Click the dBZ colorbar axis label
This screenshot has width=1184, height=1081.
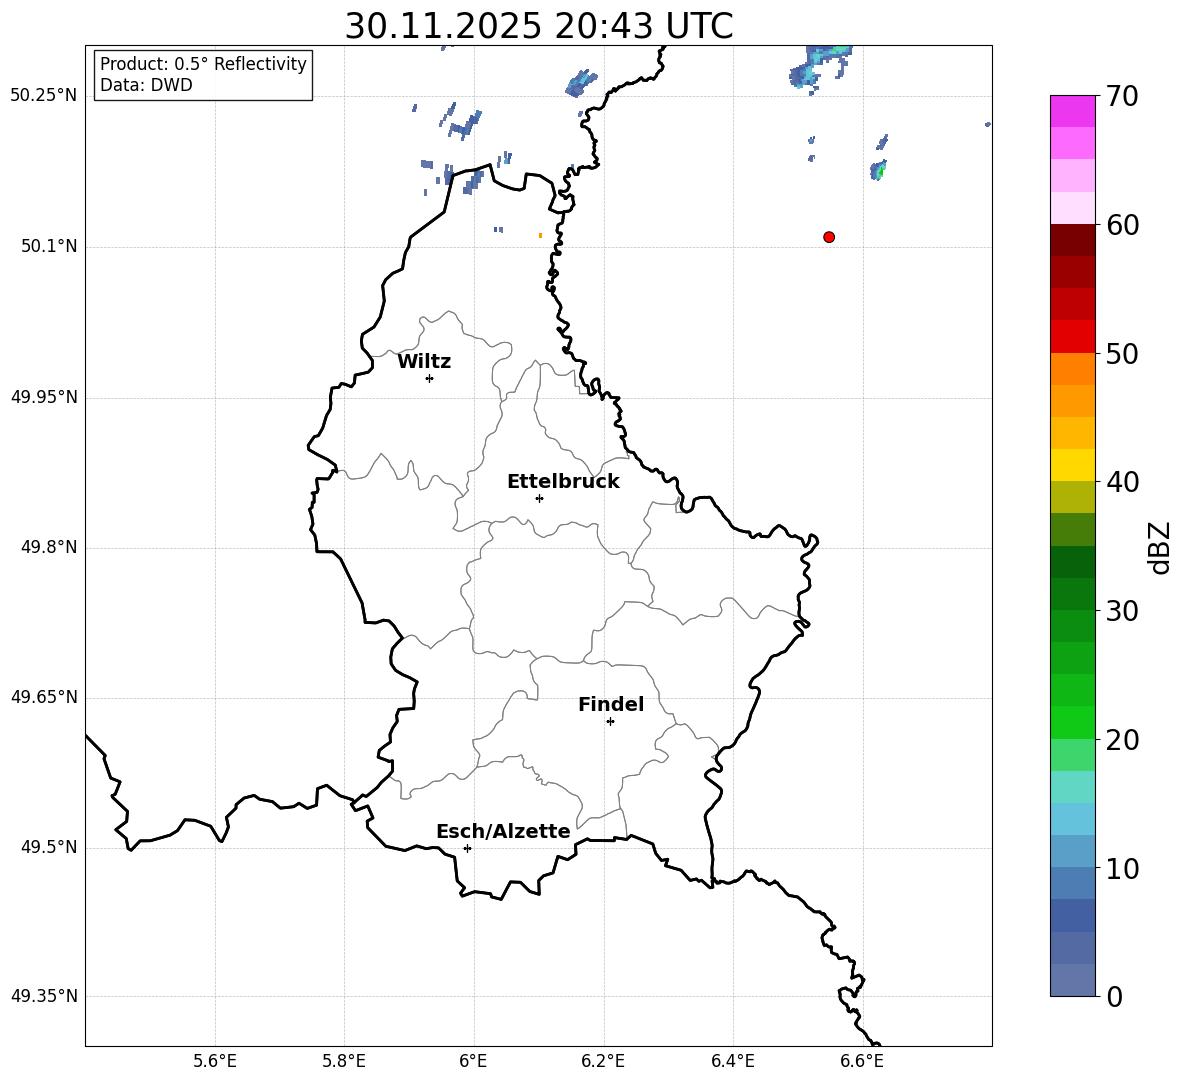click(x=1161, y=547)
